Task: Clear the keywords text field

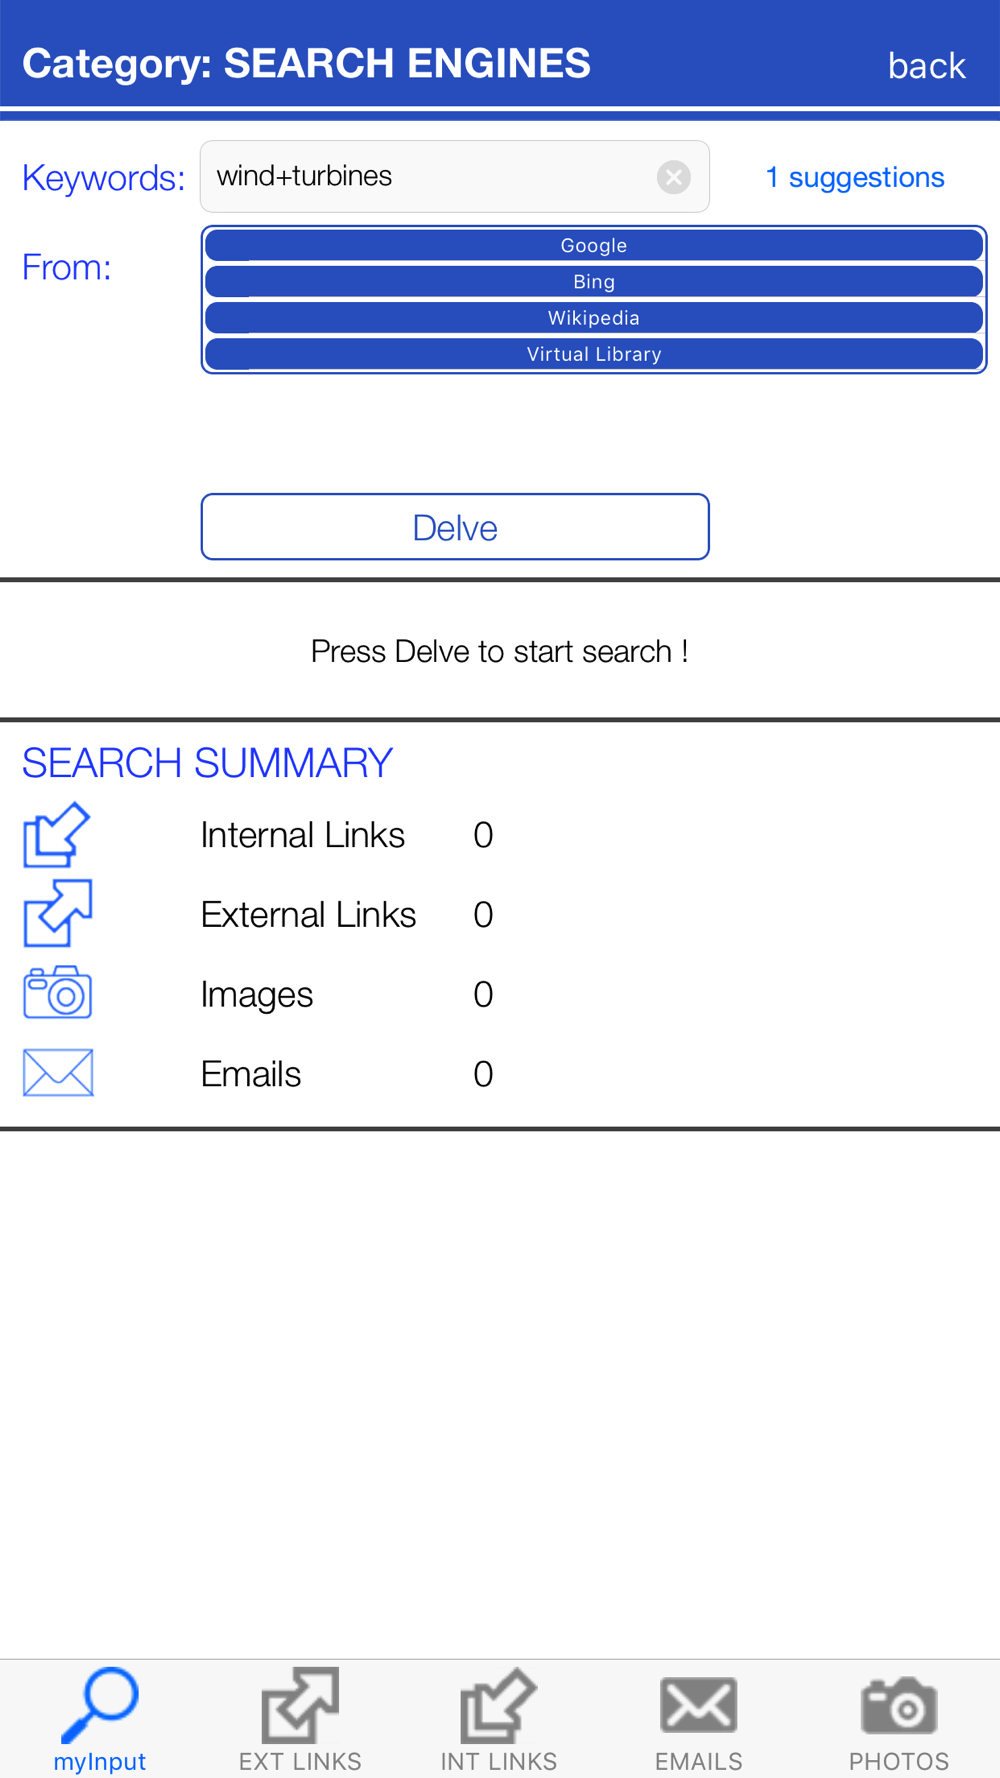Action: [x=673, y=177]
